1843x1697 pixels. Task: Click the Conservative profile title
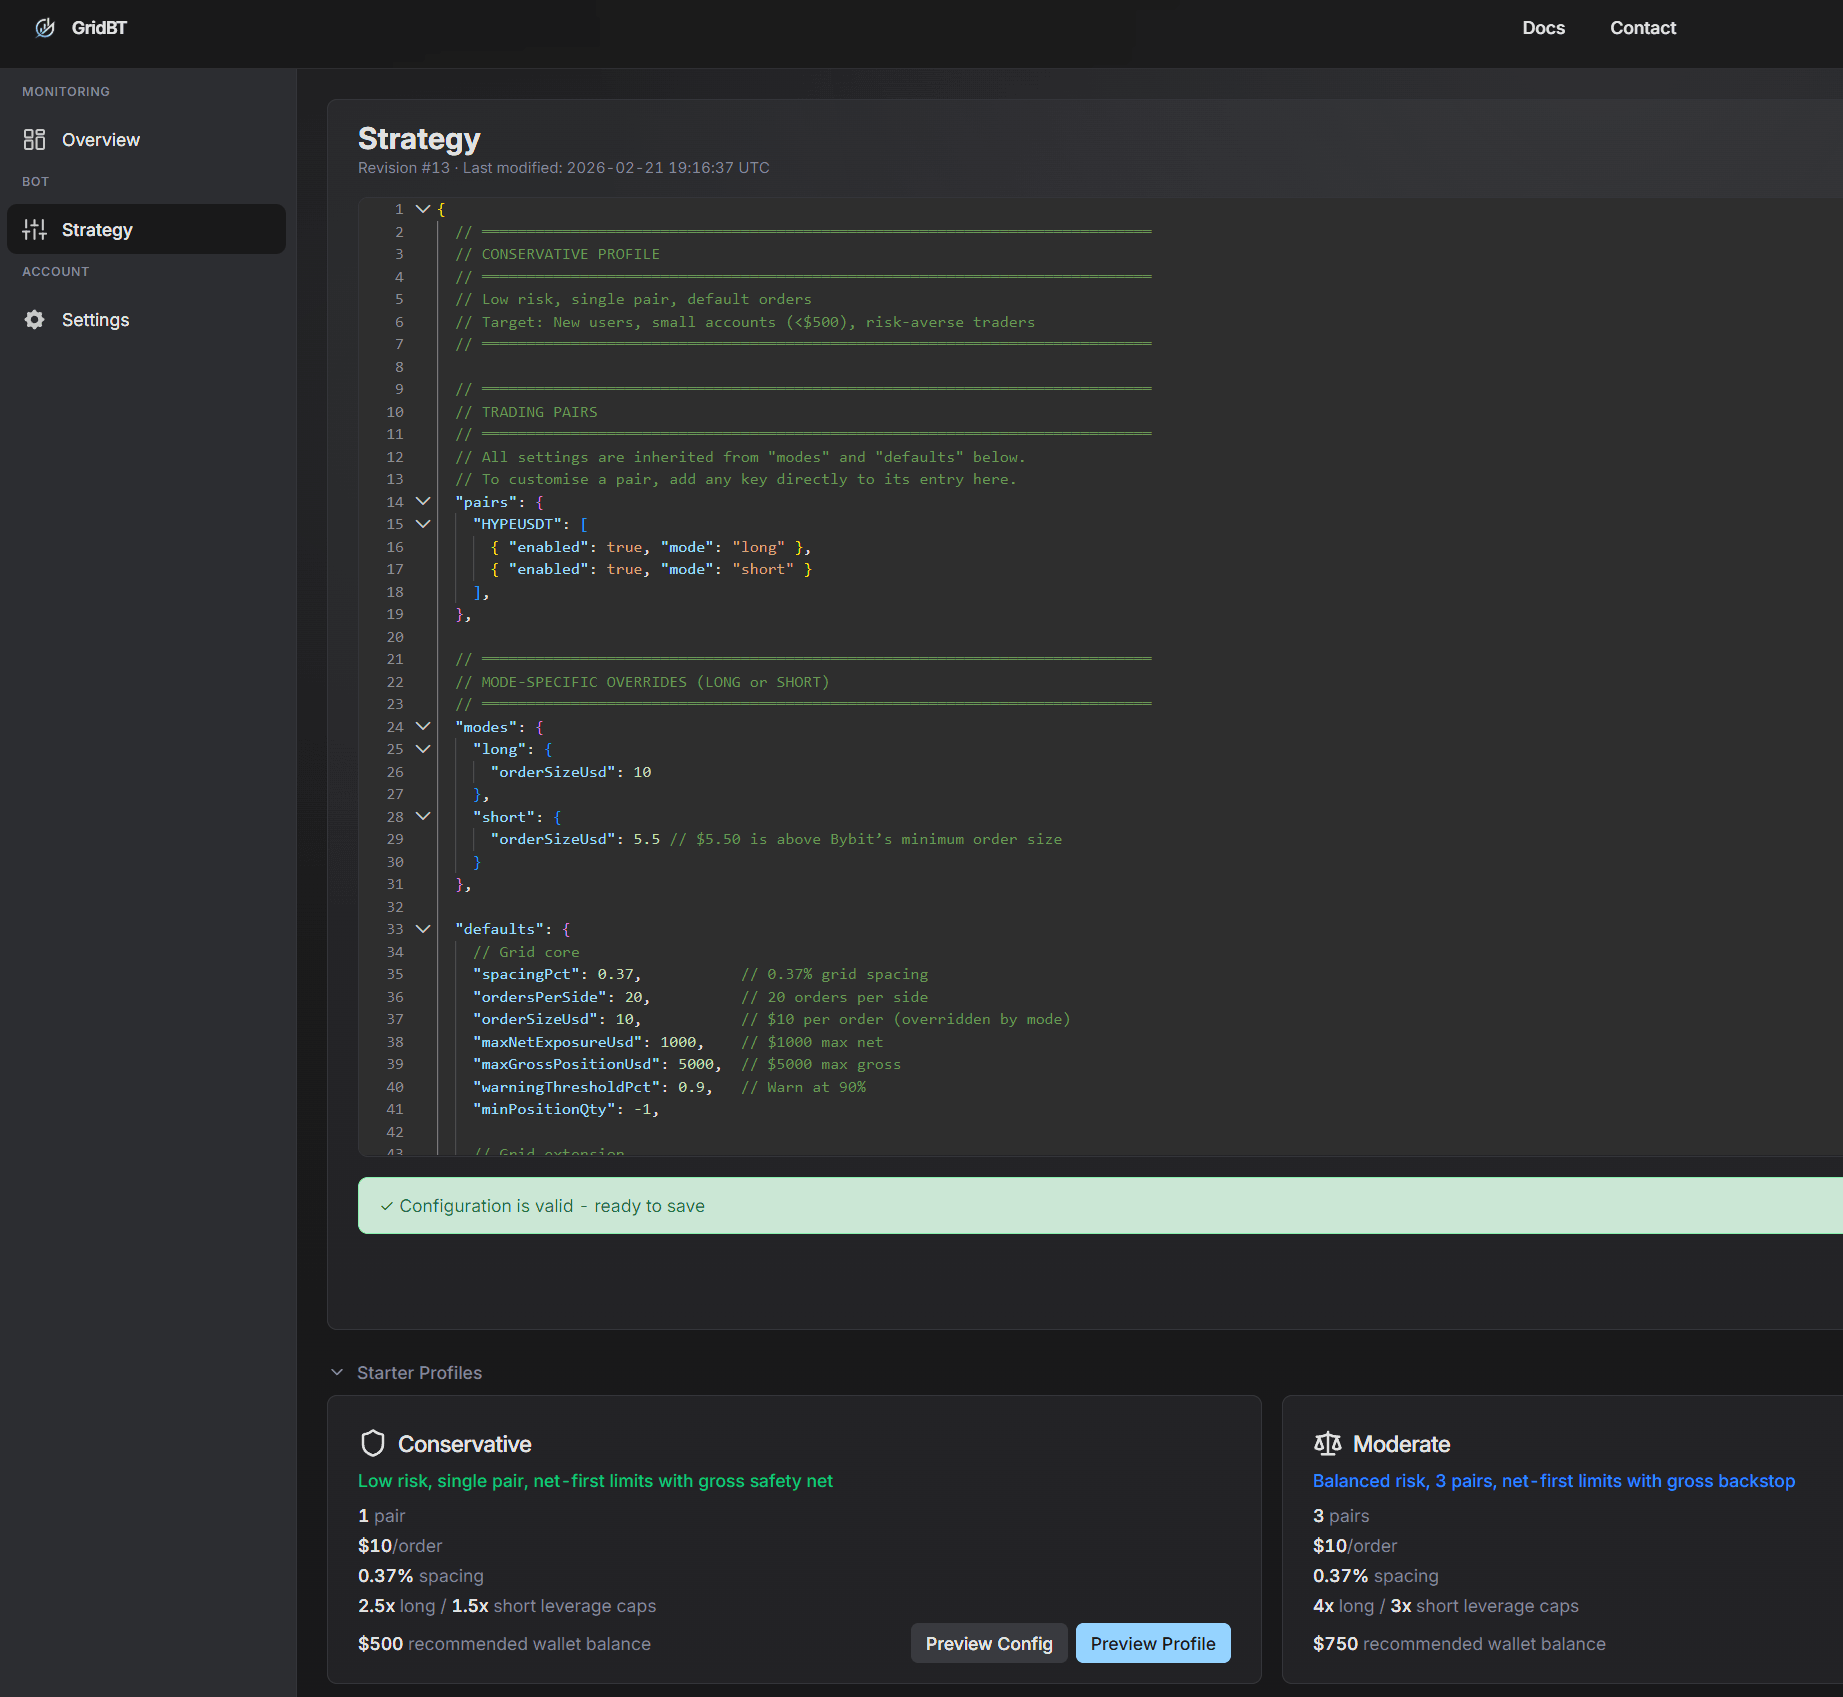tap(465, 1444)
